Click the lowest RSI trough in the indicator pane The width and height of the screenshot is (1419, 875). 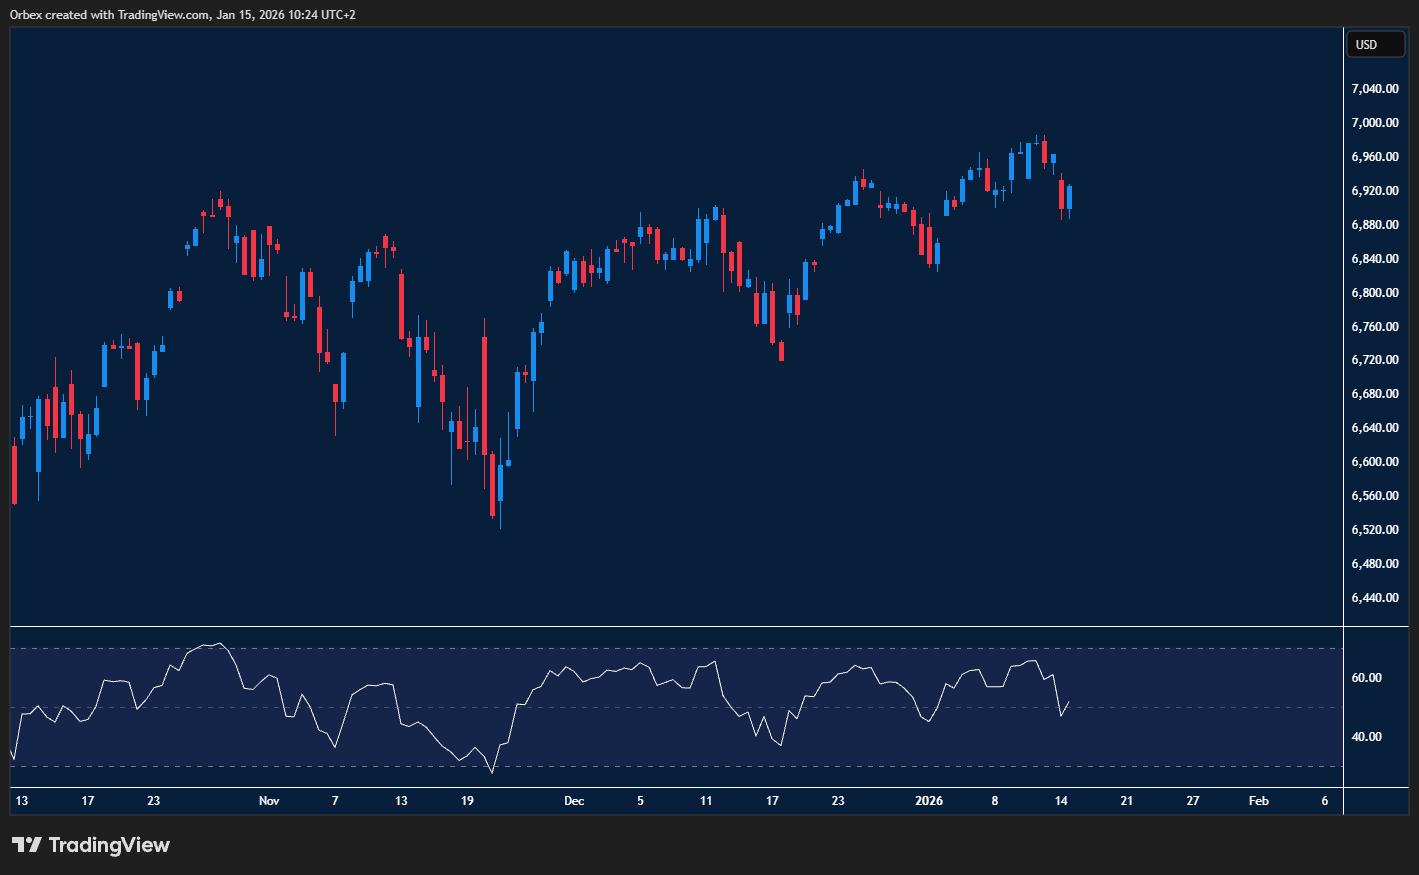(492, 772)
